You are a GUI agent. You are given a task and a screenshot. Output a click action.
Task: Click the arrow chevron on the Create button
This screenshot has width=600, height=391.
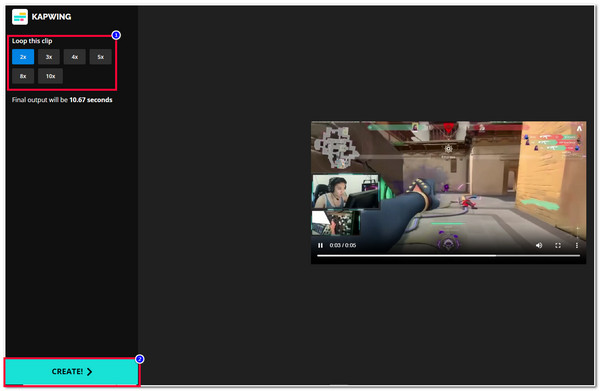[89, 371]
